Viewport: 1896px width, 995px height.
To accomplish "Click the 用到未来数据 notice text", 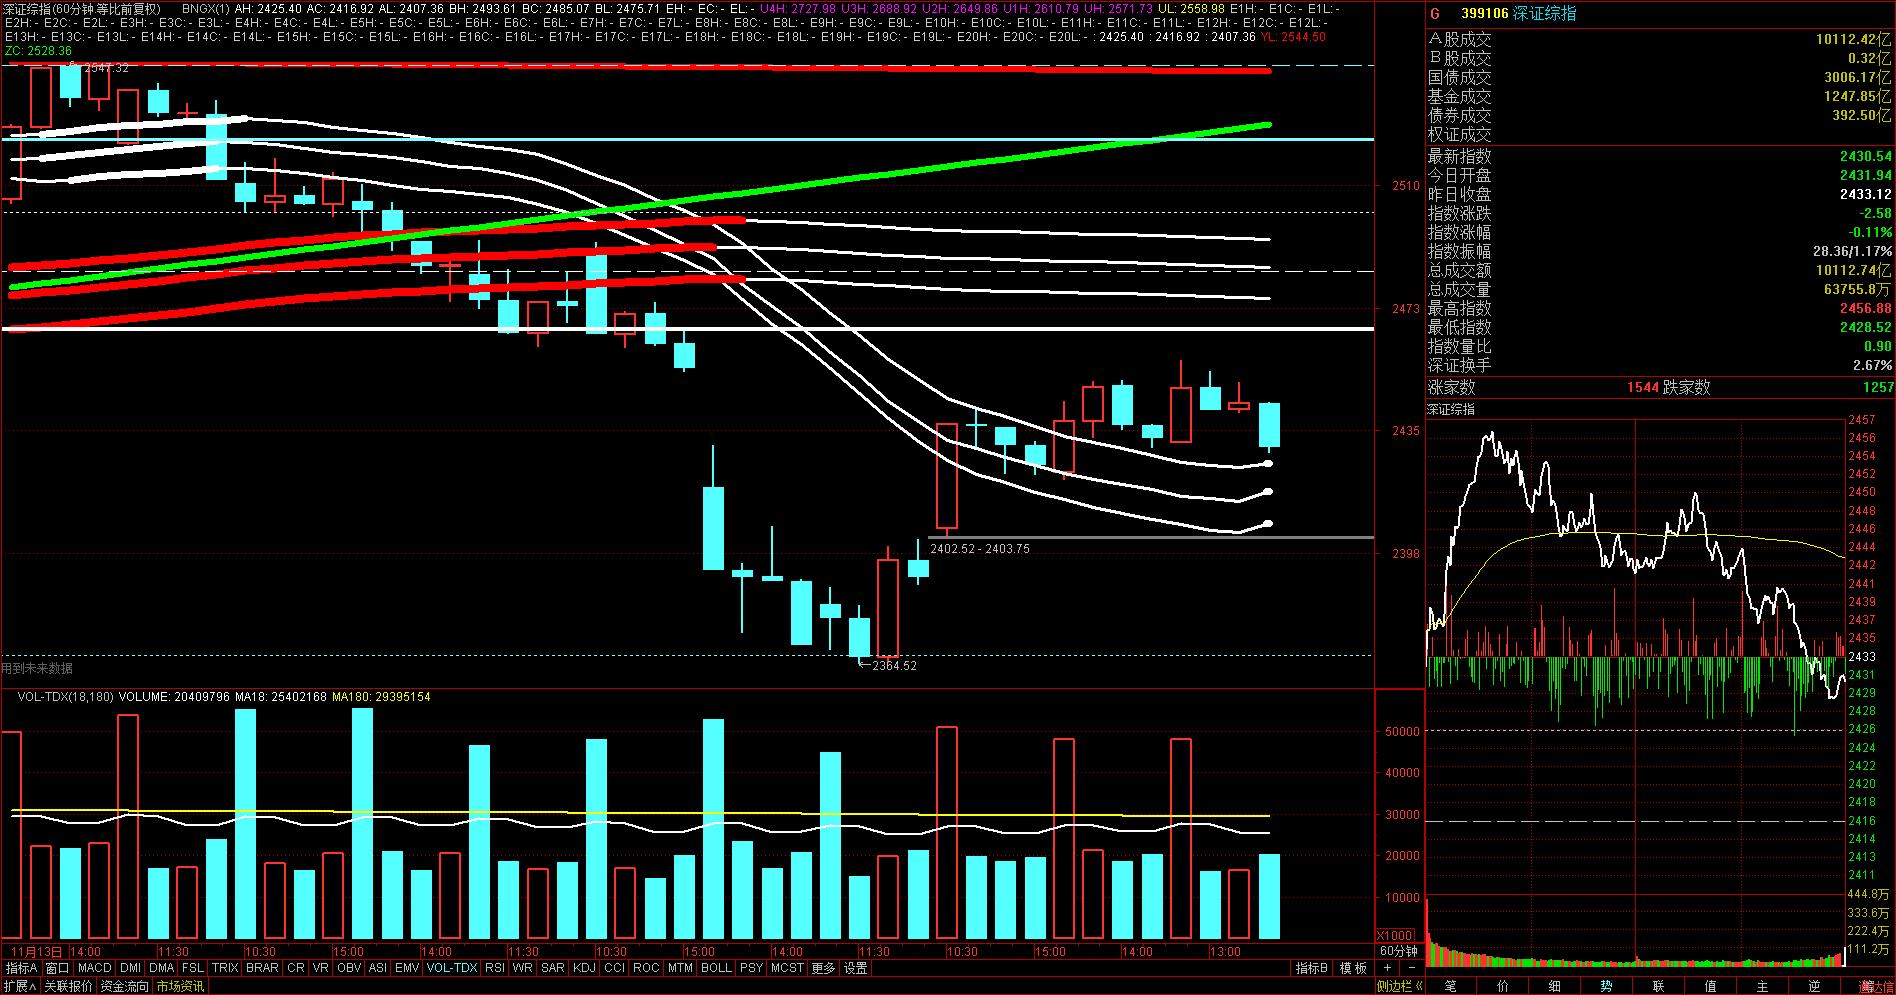I will click(x=37, y=668).
